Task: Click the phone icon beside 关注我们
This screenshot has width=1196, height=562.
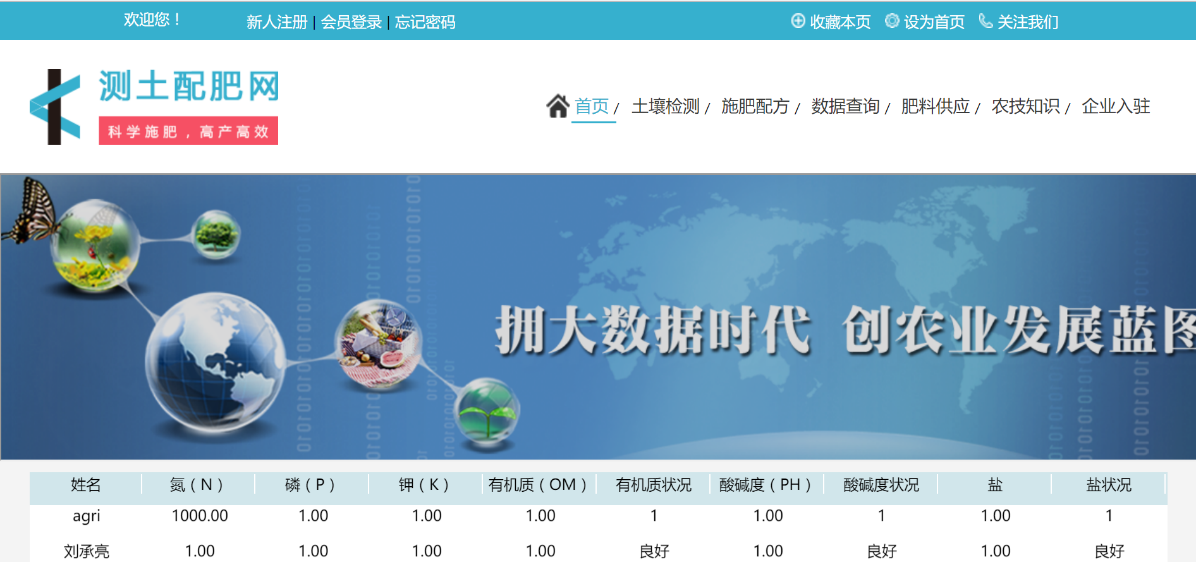Action: click(985, 21)
